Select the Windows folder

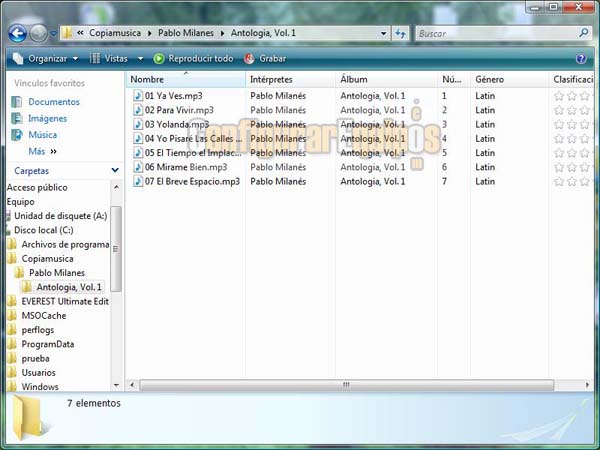[x=40, y=386]
